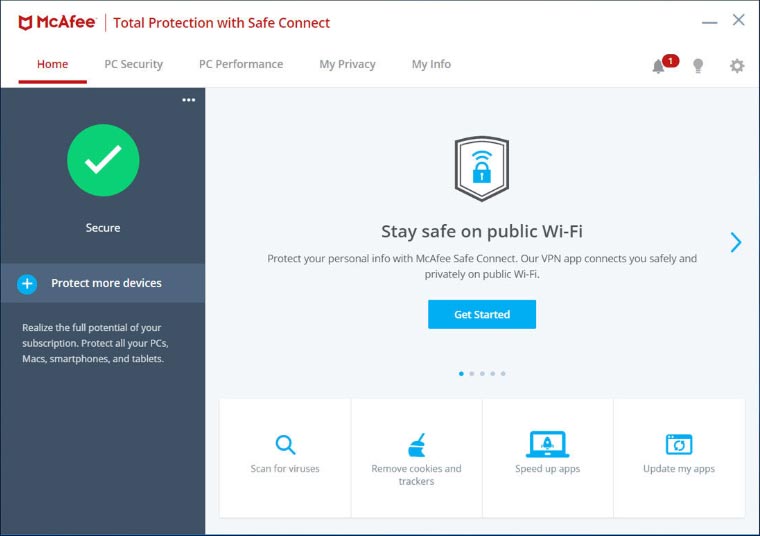This screenshot has width=760, height=536.
Task: Select the fifth carousel page dot
Action: [503, 374]
